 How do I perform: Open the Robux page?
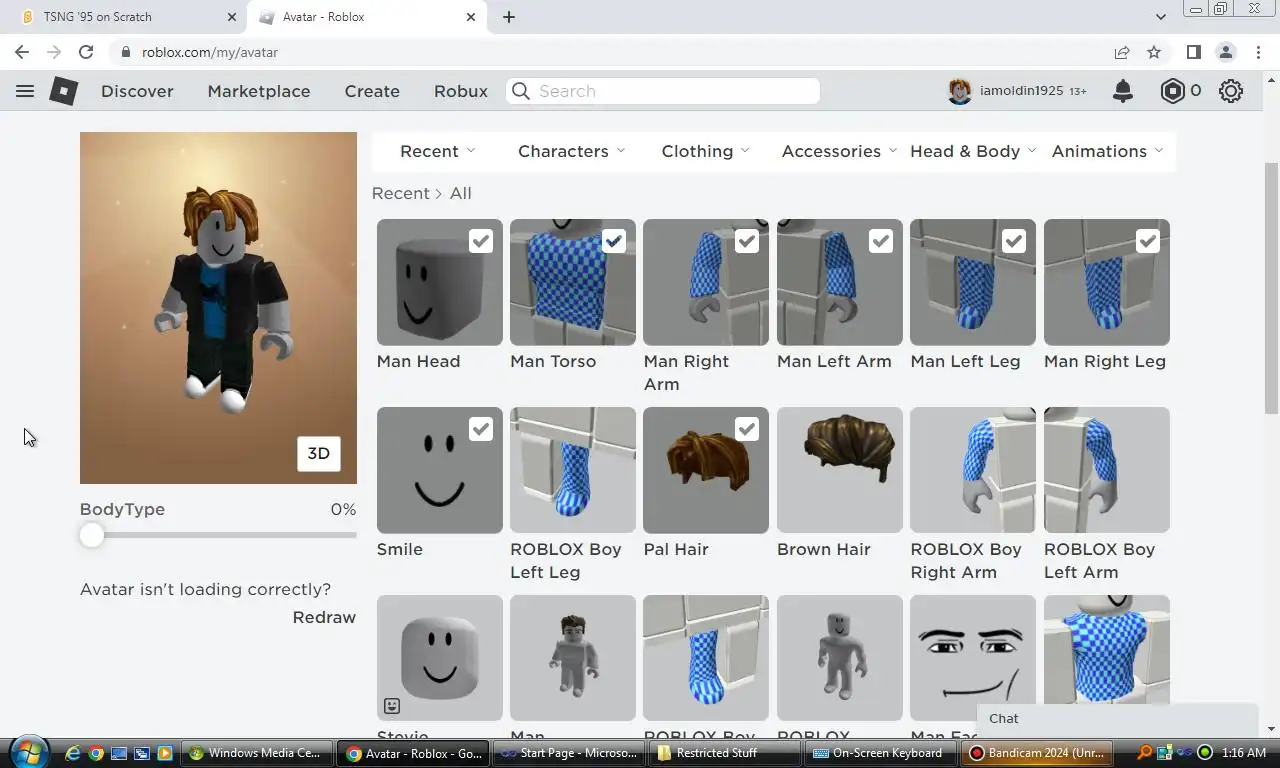461,91
